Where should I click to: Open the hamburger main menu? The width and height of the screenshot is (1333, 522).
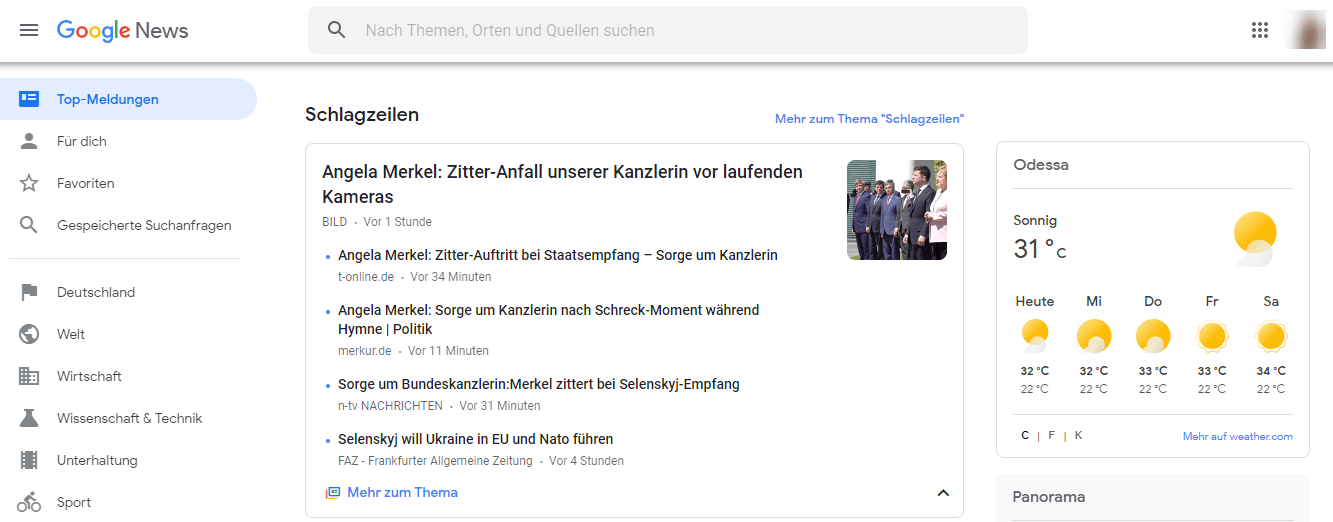click(29, 30)
